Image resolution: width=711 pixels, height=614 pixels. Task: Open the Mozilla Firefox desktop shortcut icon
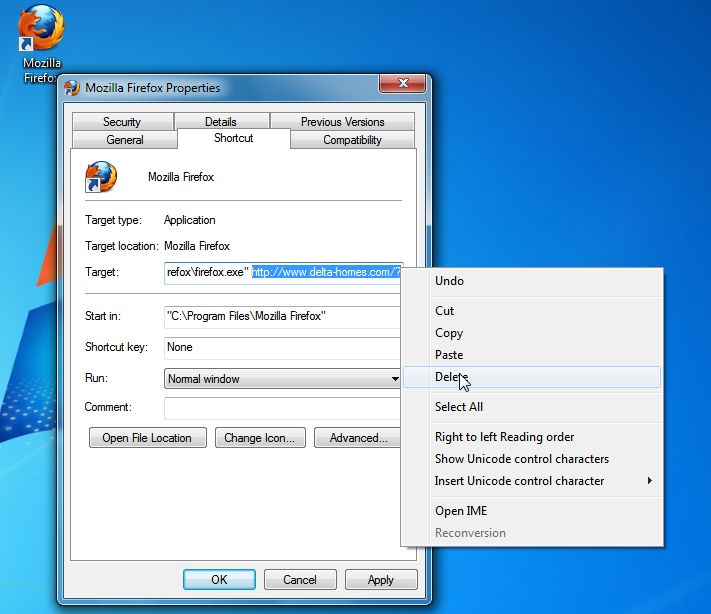[41, 27]
